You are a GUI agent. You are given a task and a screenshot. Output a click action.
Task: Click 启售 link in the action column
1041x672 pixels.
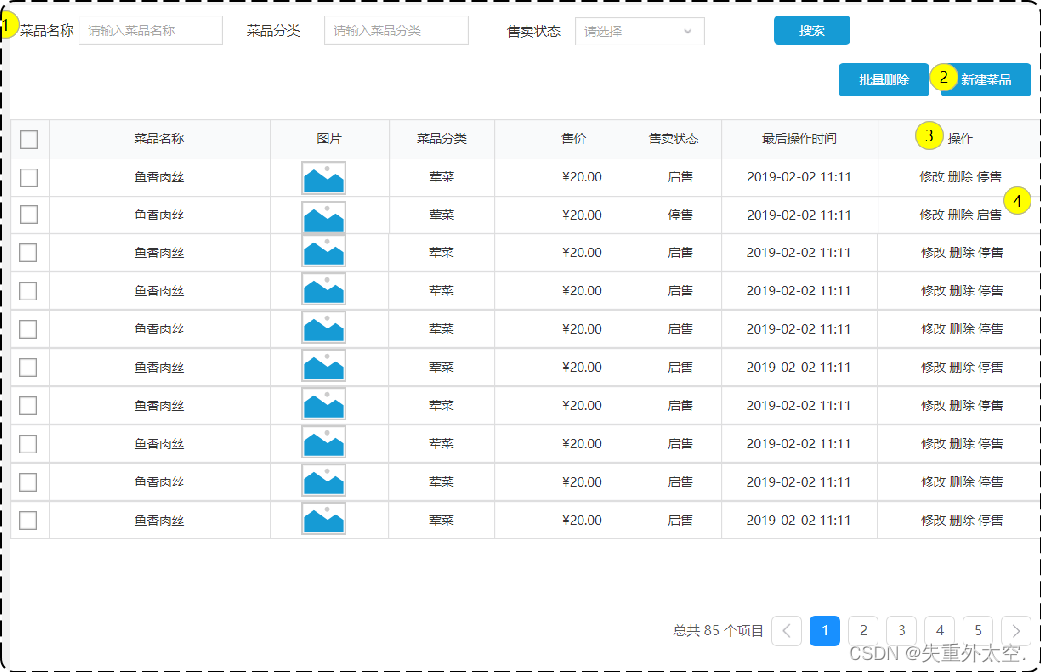click(989, 214)
